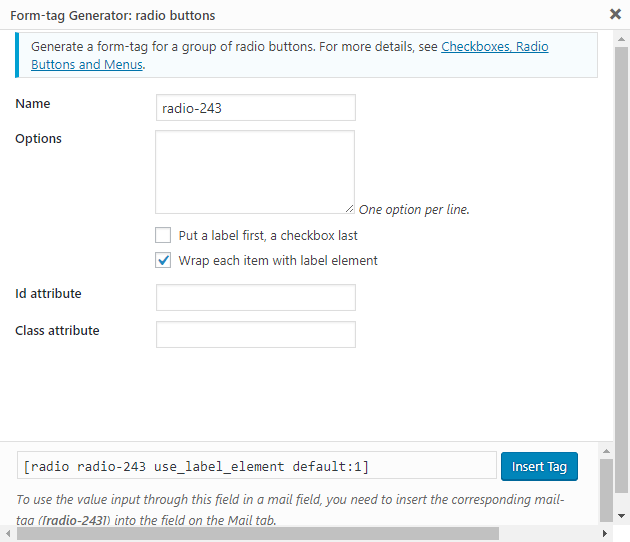Click the "Form-tag Generator: radio buttons" title
The width and height of the screenshot is (630, 542).
coord(112,16)
